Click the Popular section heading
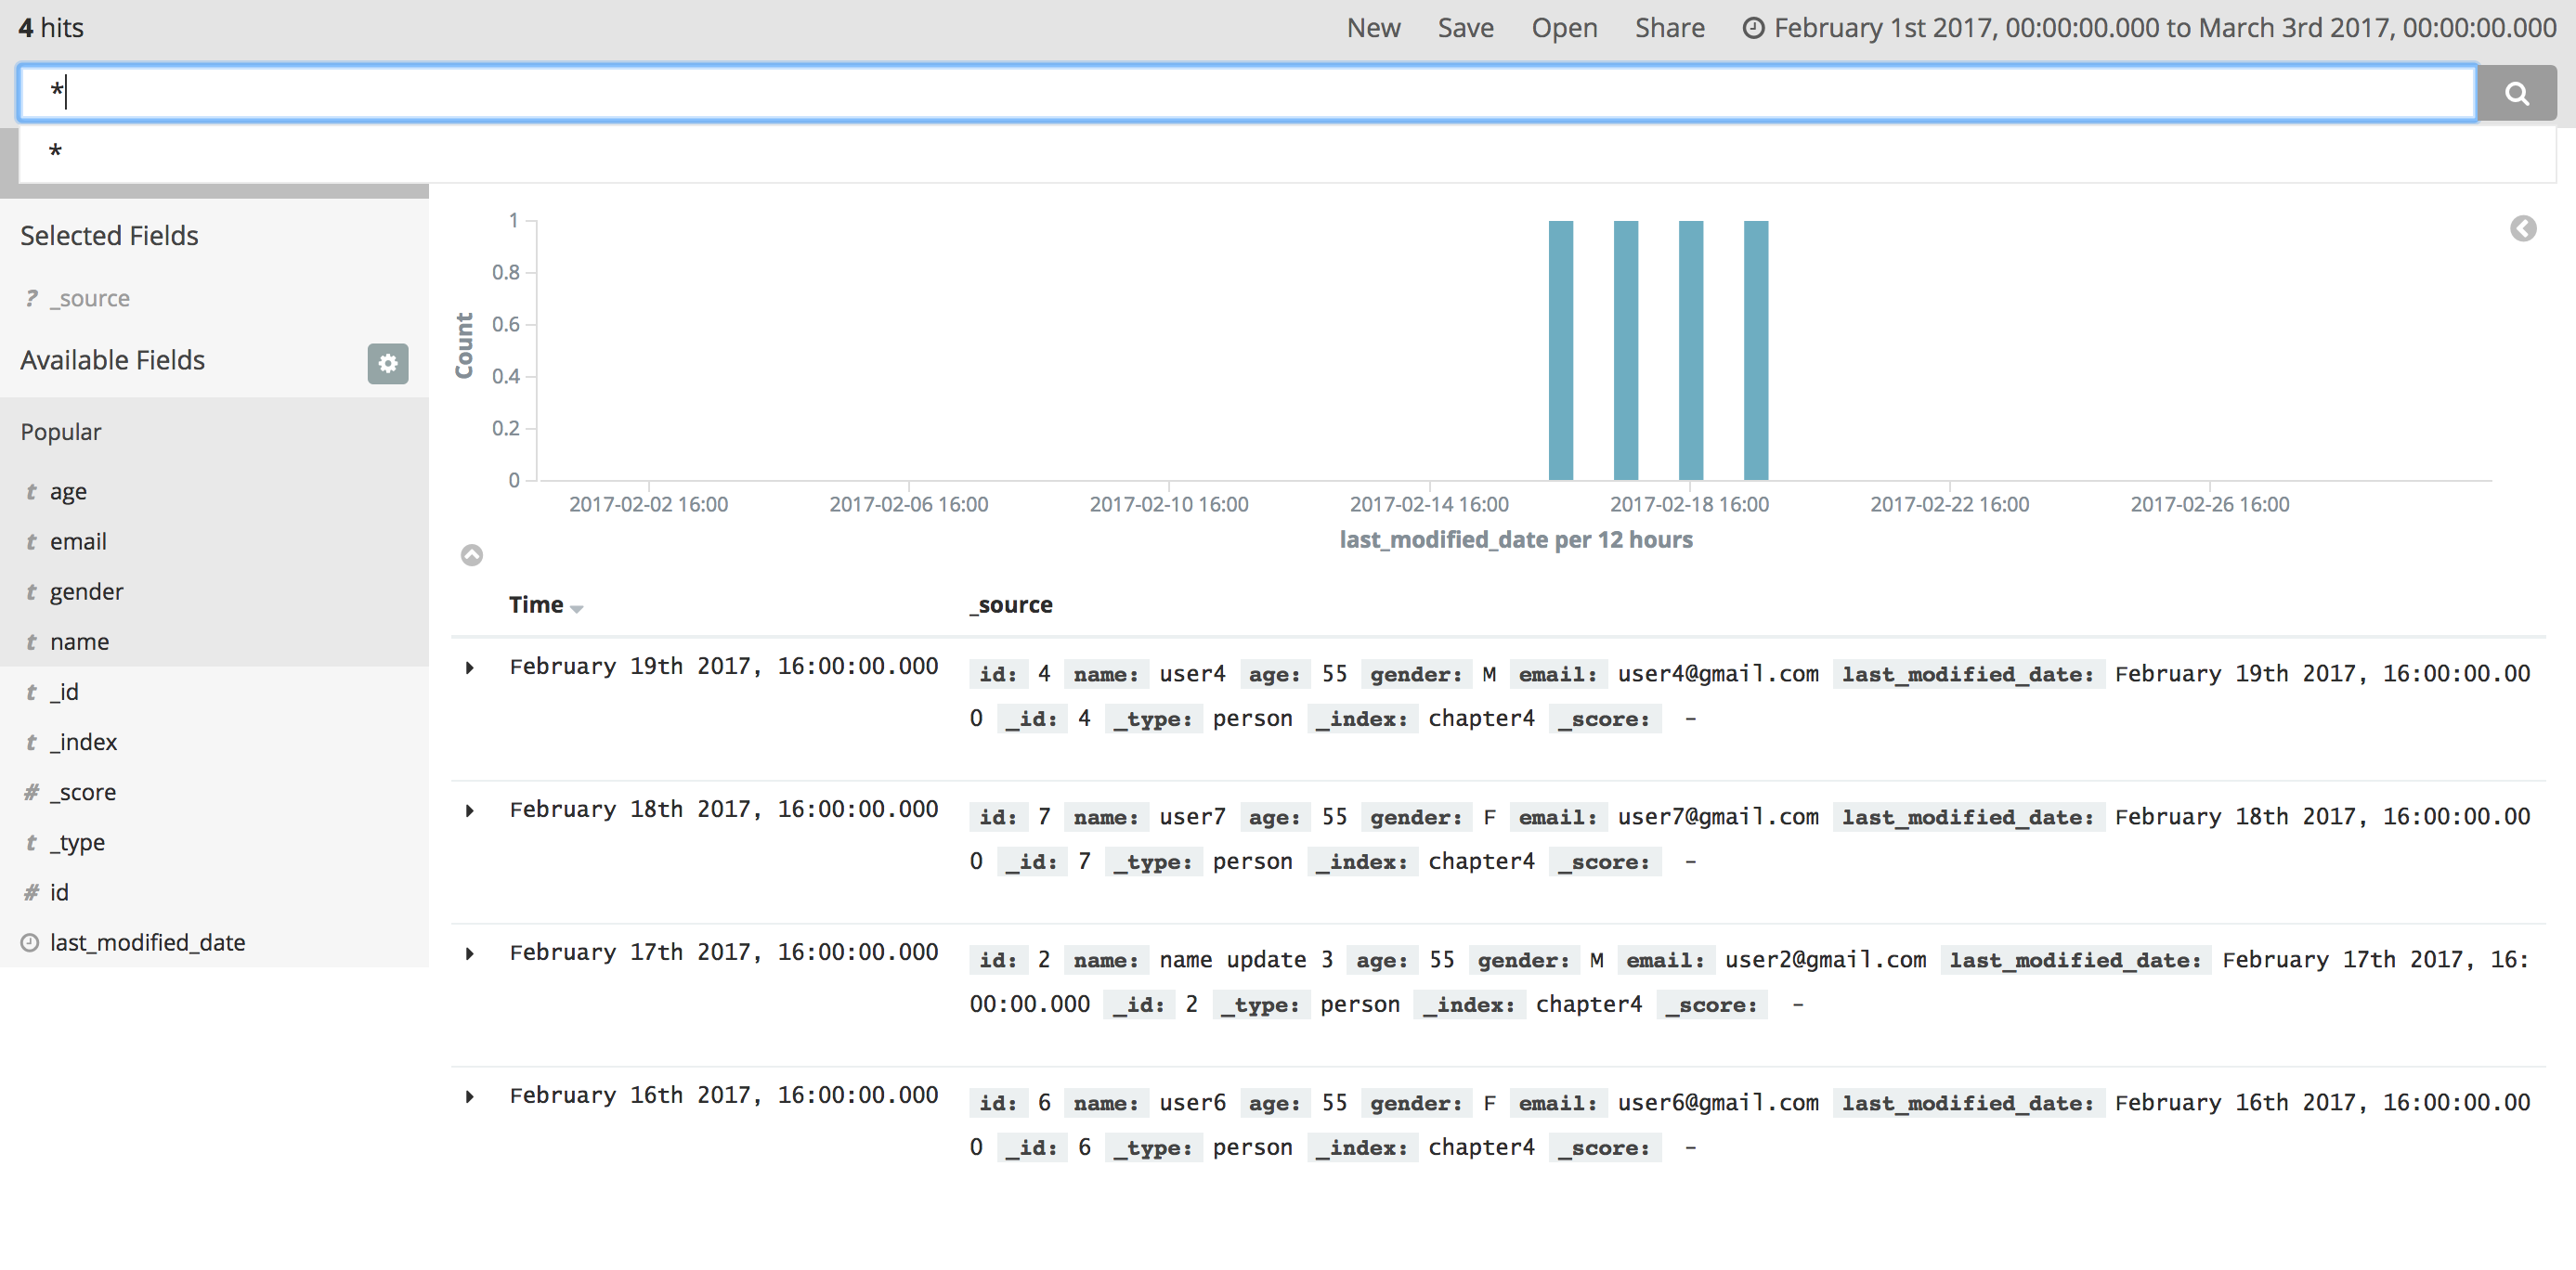The width and height of the screenshot is (2576, 1270). (61, 432)
